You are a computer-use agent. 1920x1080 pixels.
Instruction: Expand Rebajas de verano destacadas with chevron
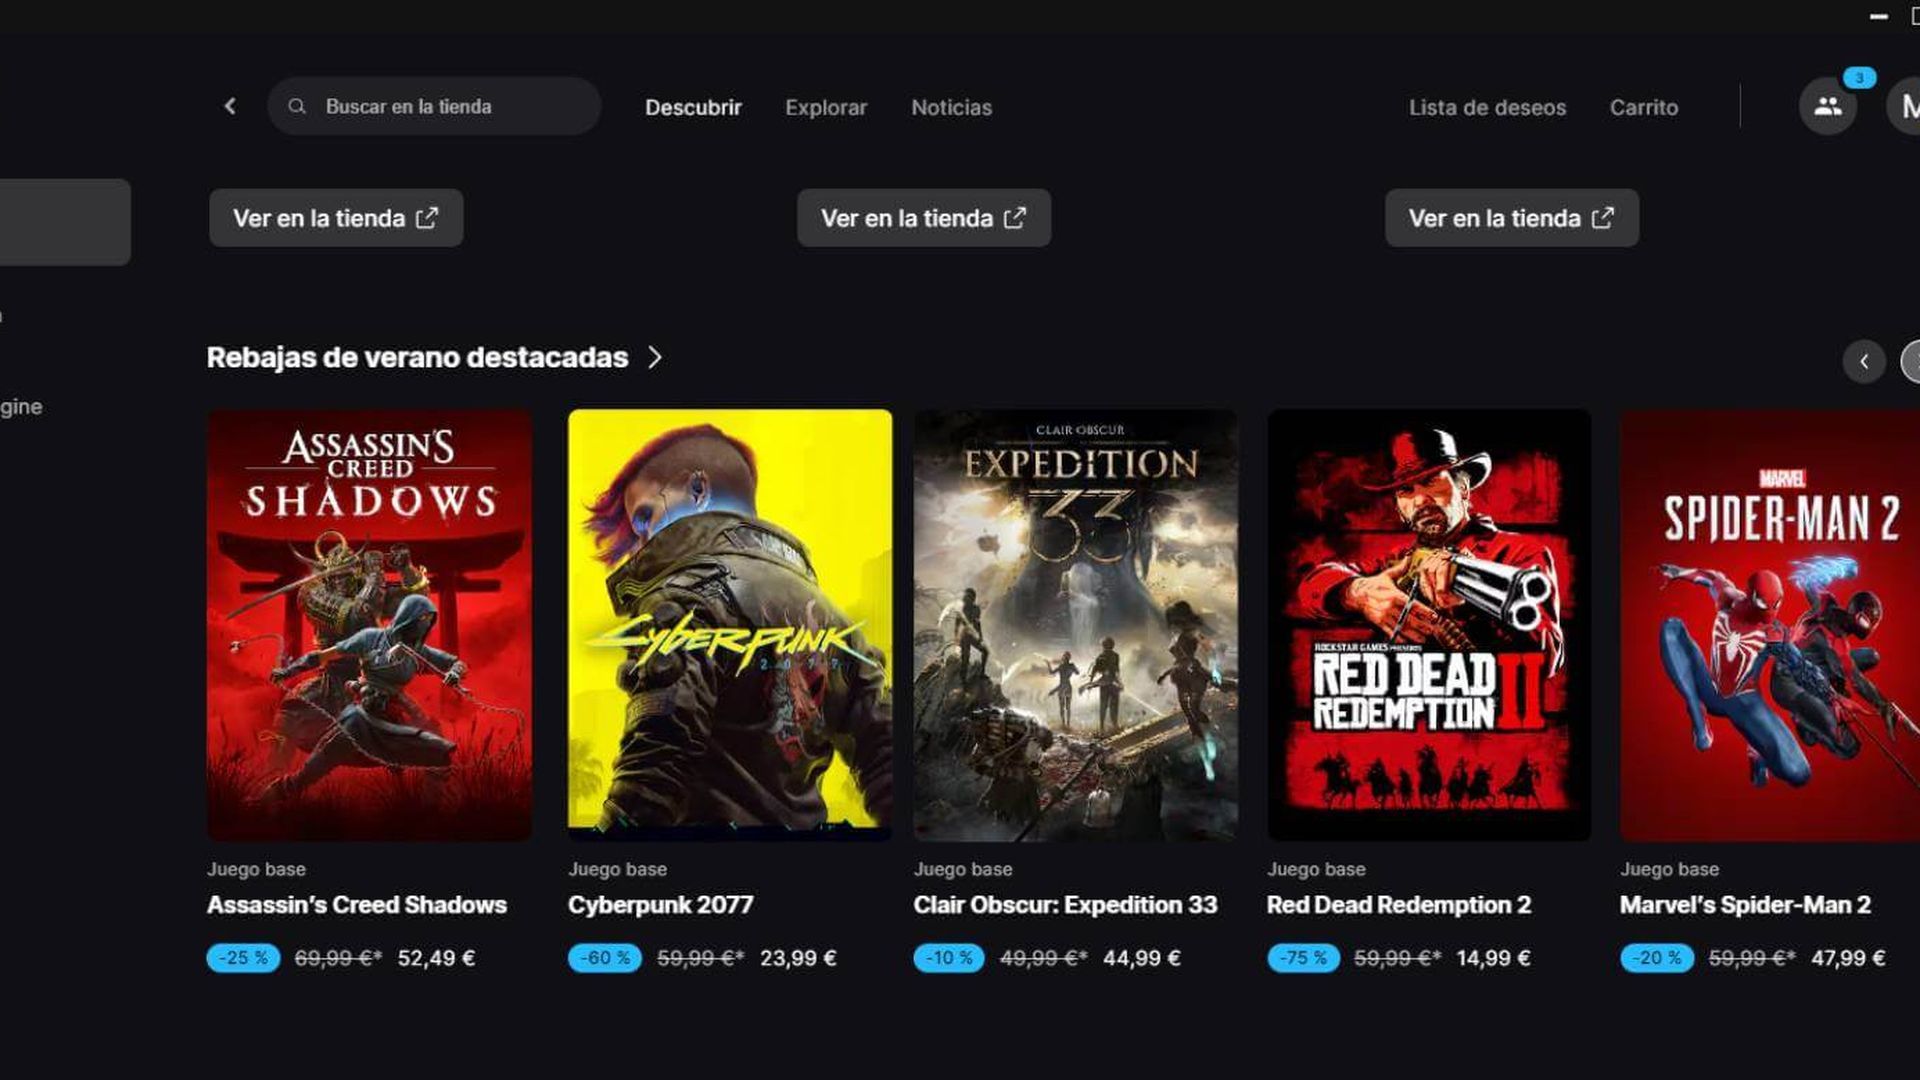pos(655,357)
